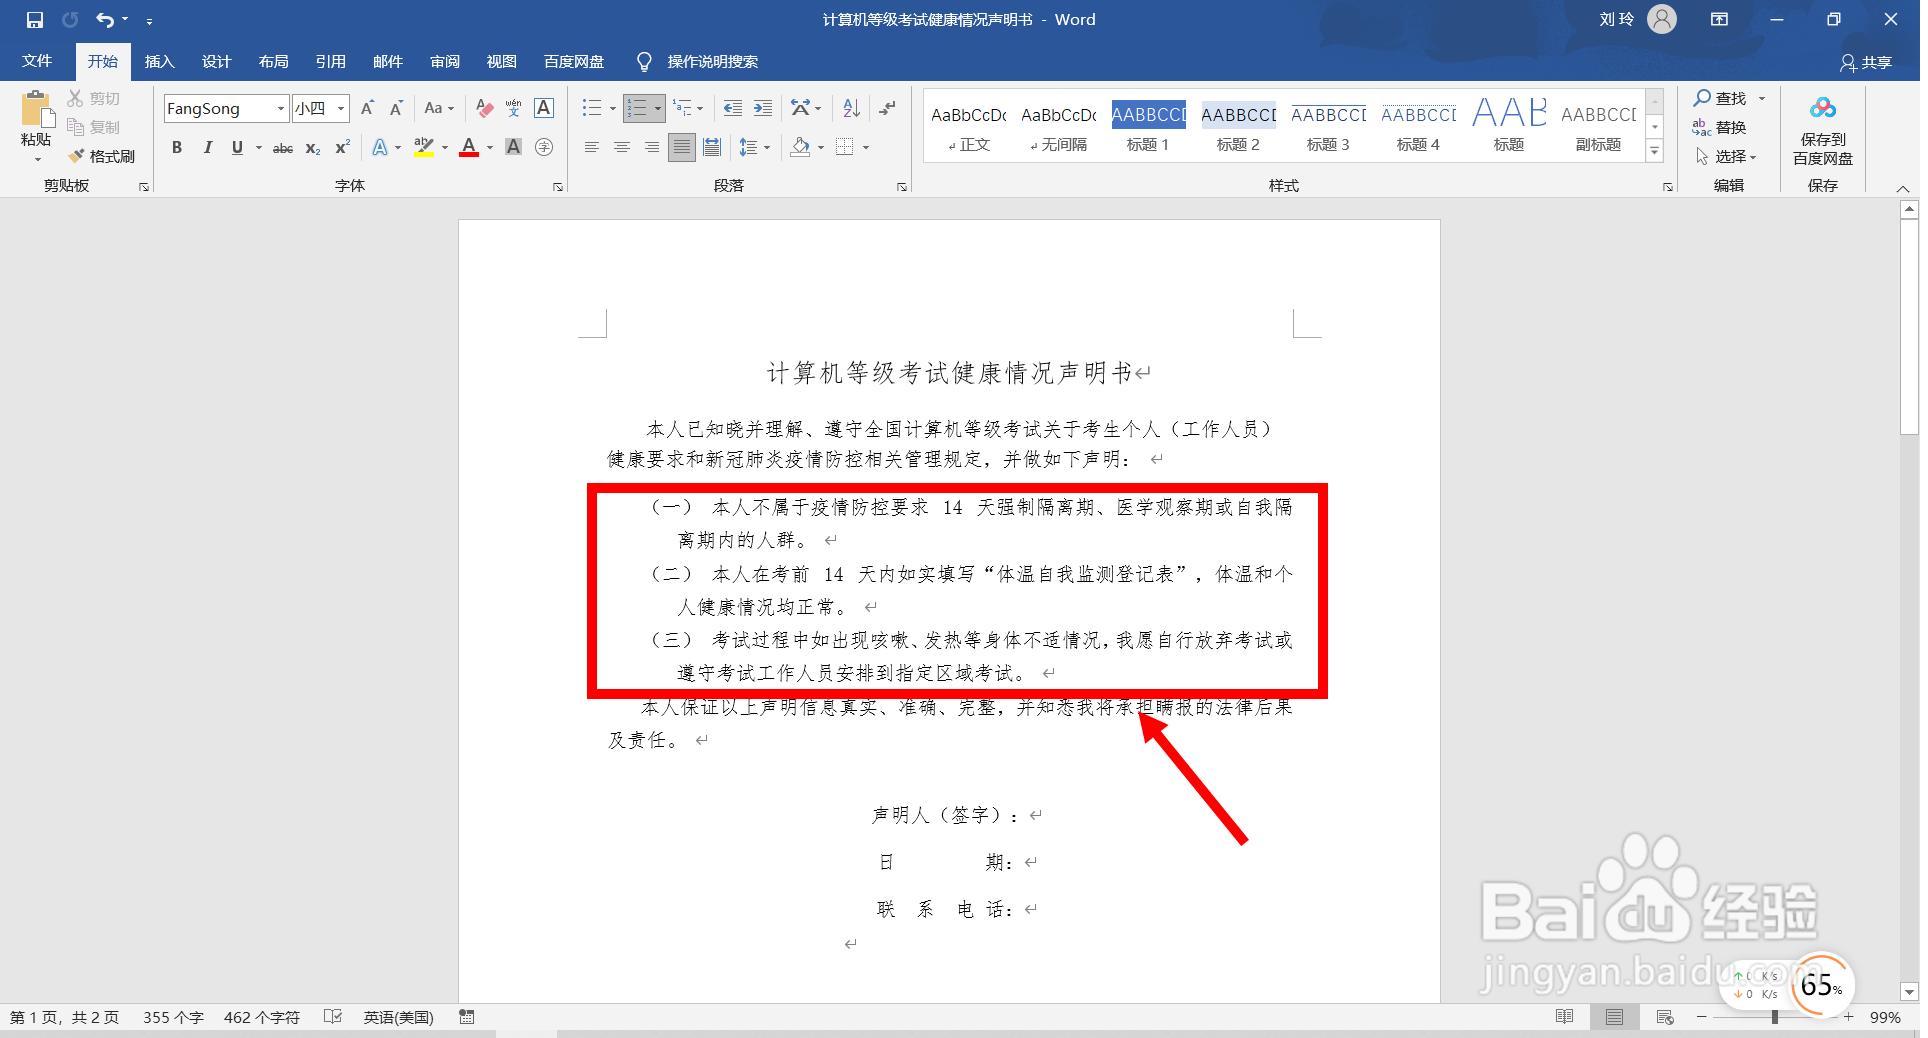
Task: Apply subscript formatting
Action: tap(313, 148)
